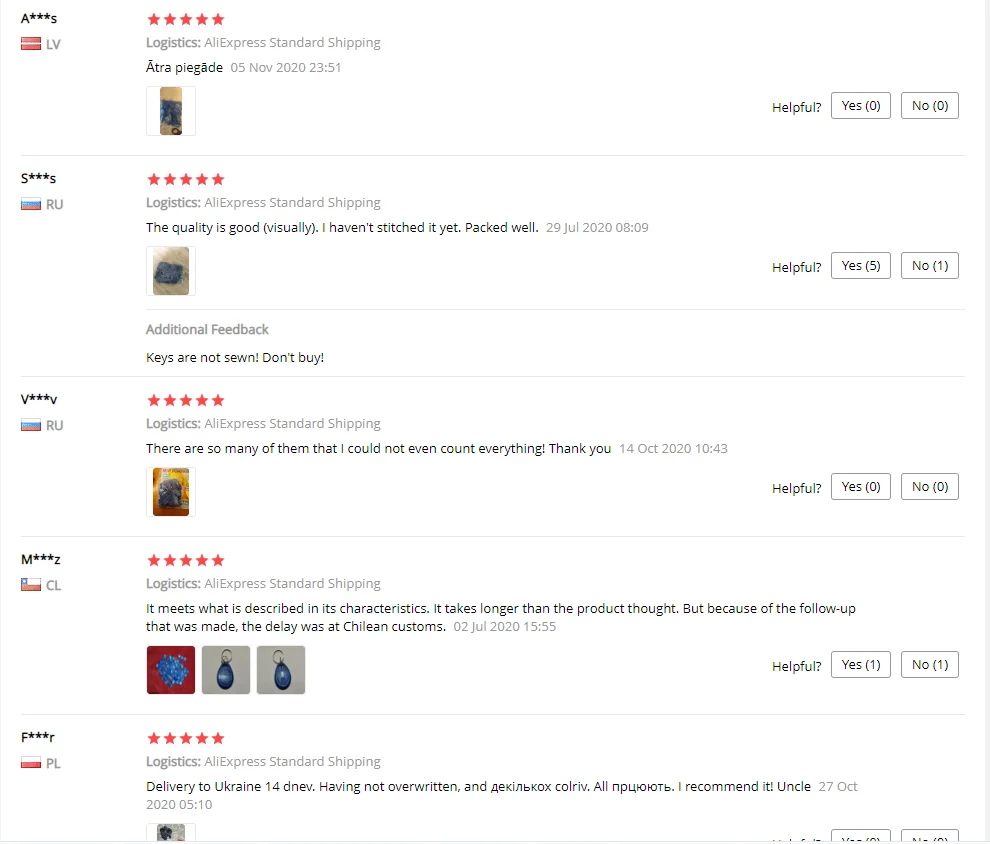Click the Poland flag icon beside PL

point(31,763)
